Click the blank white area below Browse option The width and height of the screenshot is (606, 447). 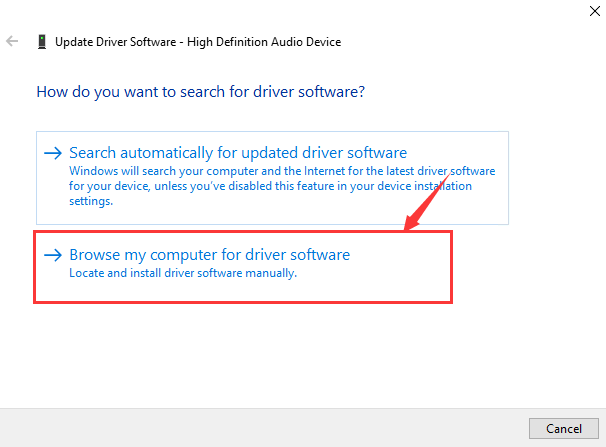coord(271,355)
